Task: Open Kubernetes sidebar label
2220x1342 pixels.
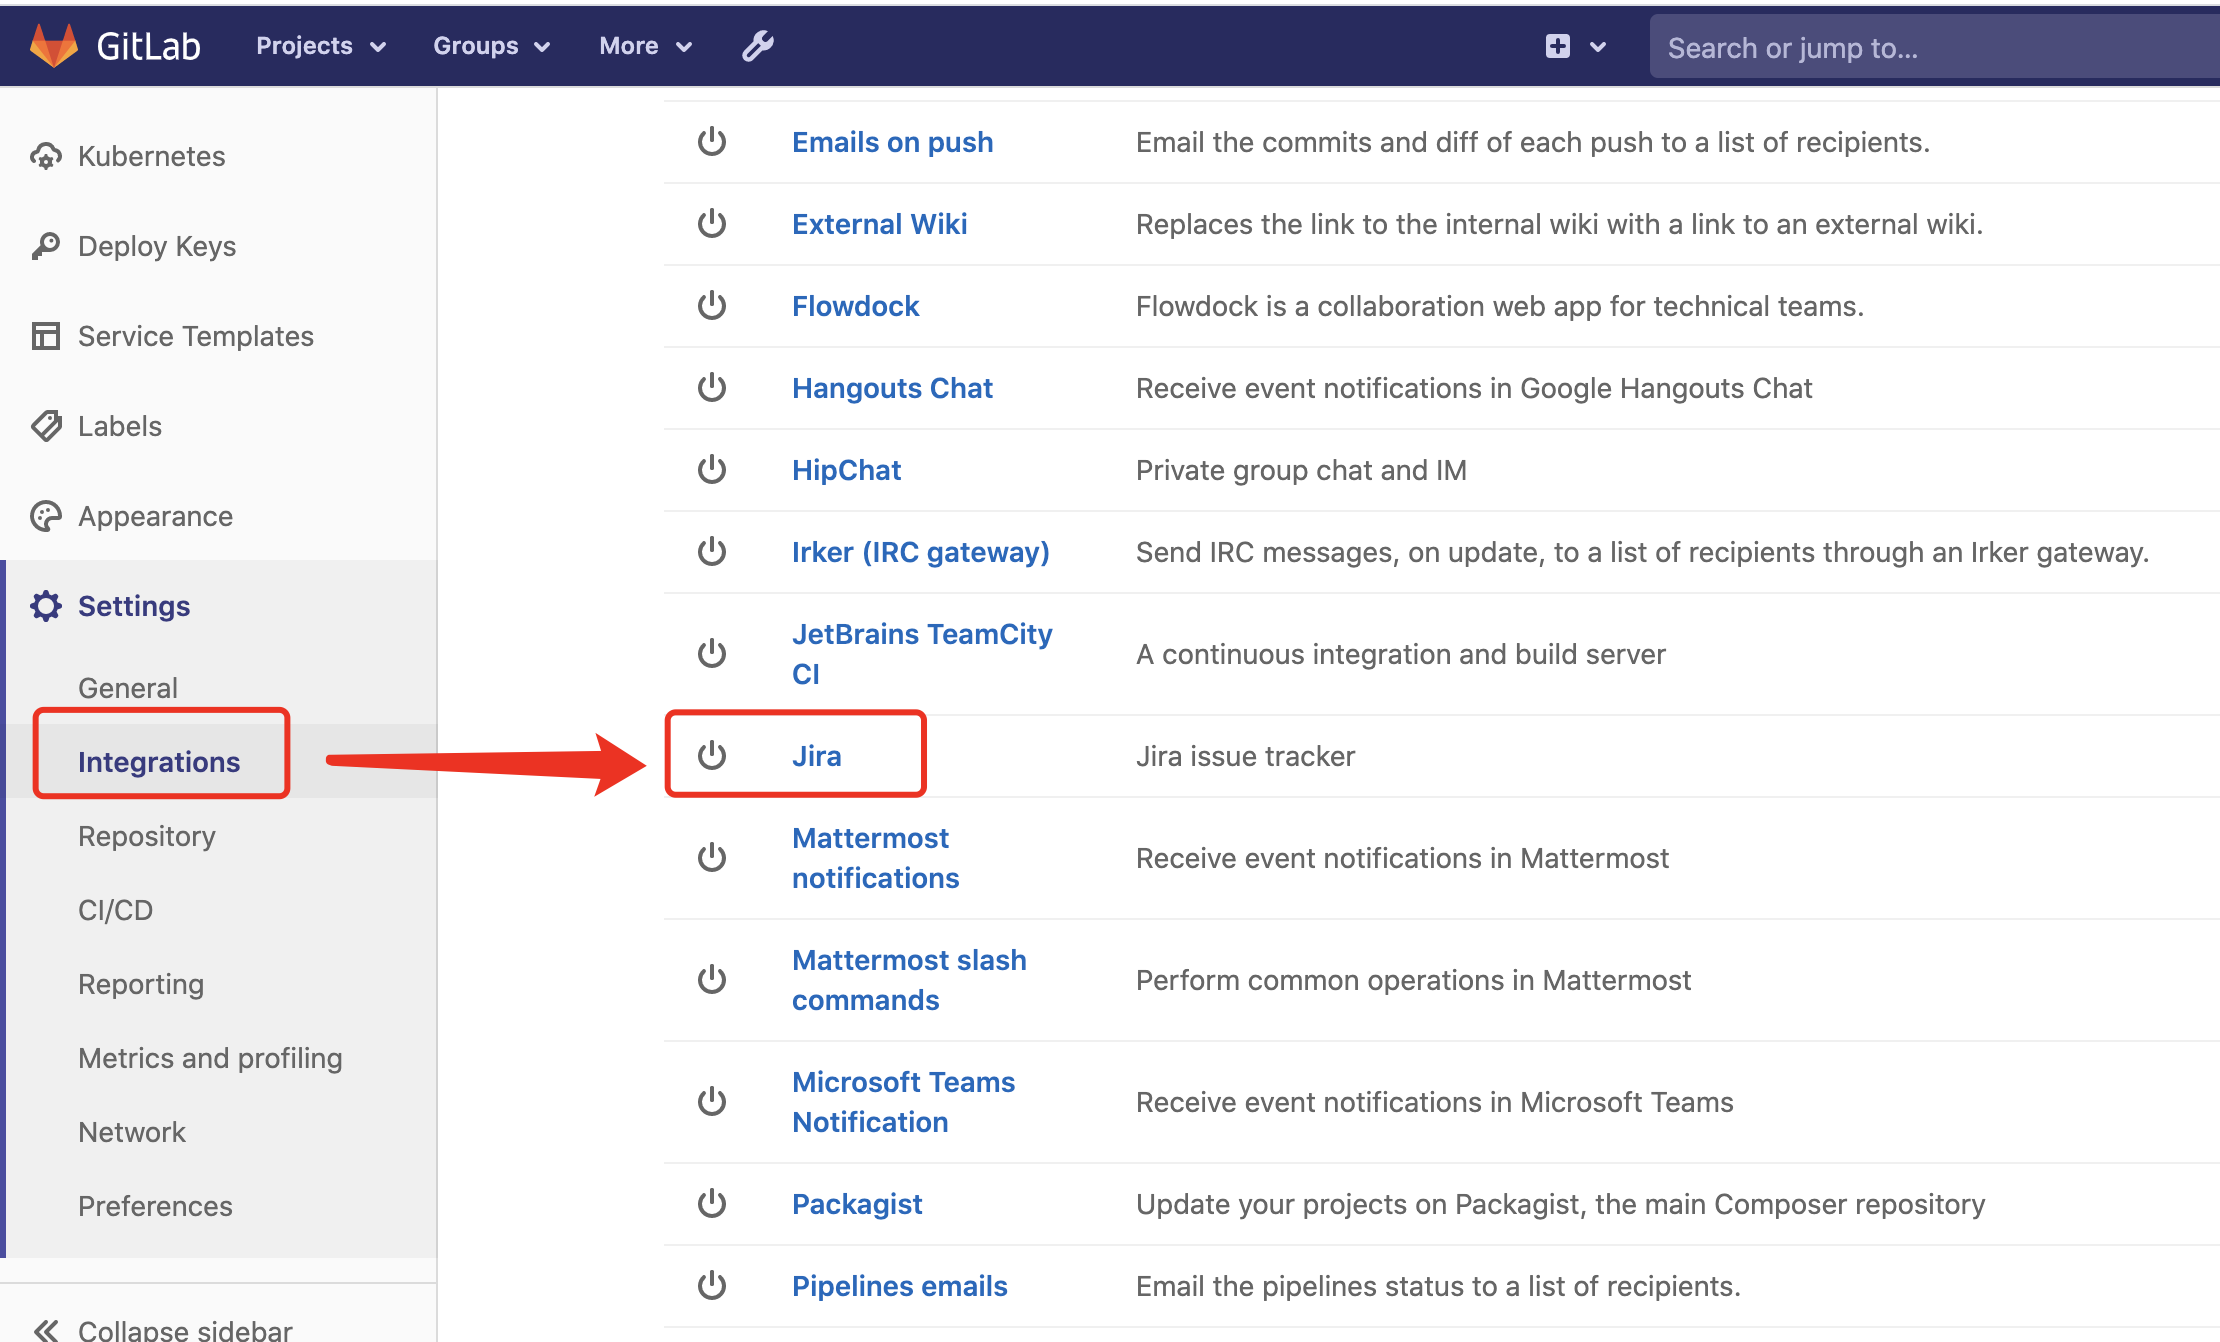Action: pyautogui.click(x=152, y=156)
